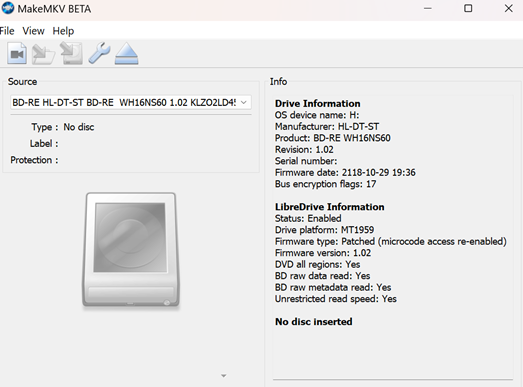Click 'Unrestricted read speed: Yes' line

(x=336, y=299)
